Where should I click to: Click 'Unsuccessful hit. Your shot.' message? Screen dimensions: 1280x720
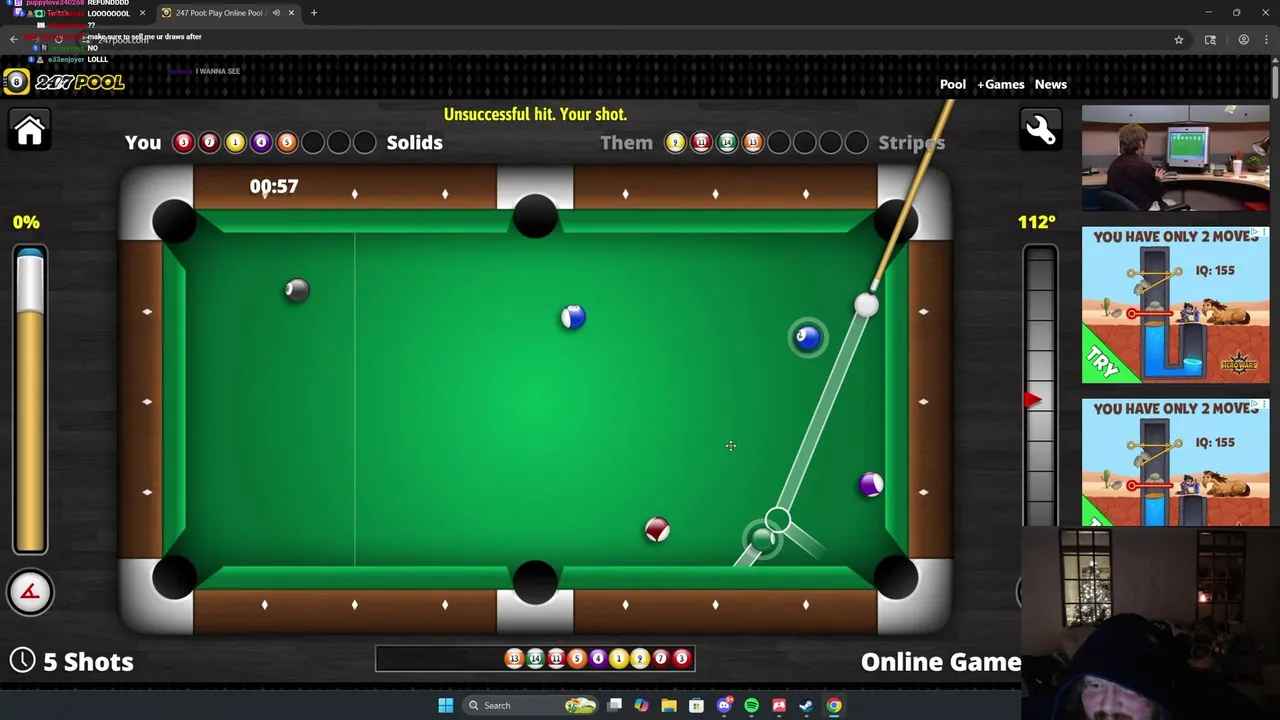tap(535, 114)
